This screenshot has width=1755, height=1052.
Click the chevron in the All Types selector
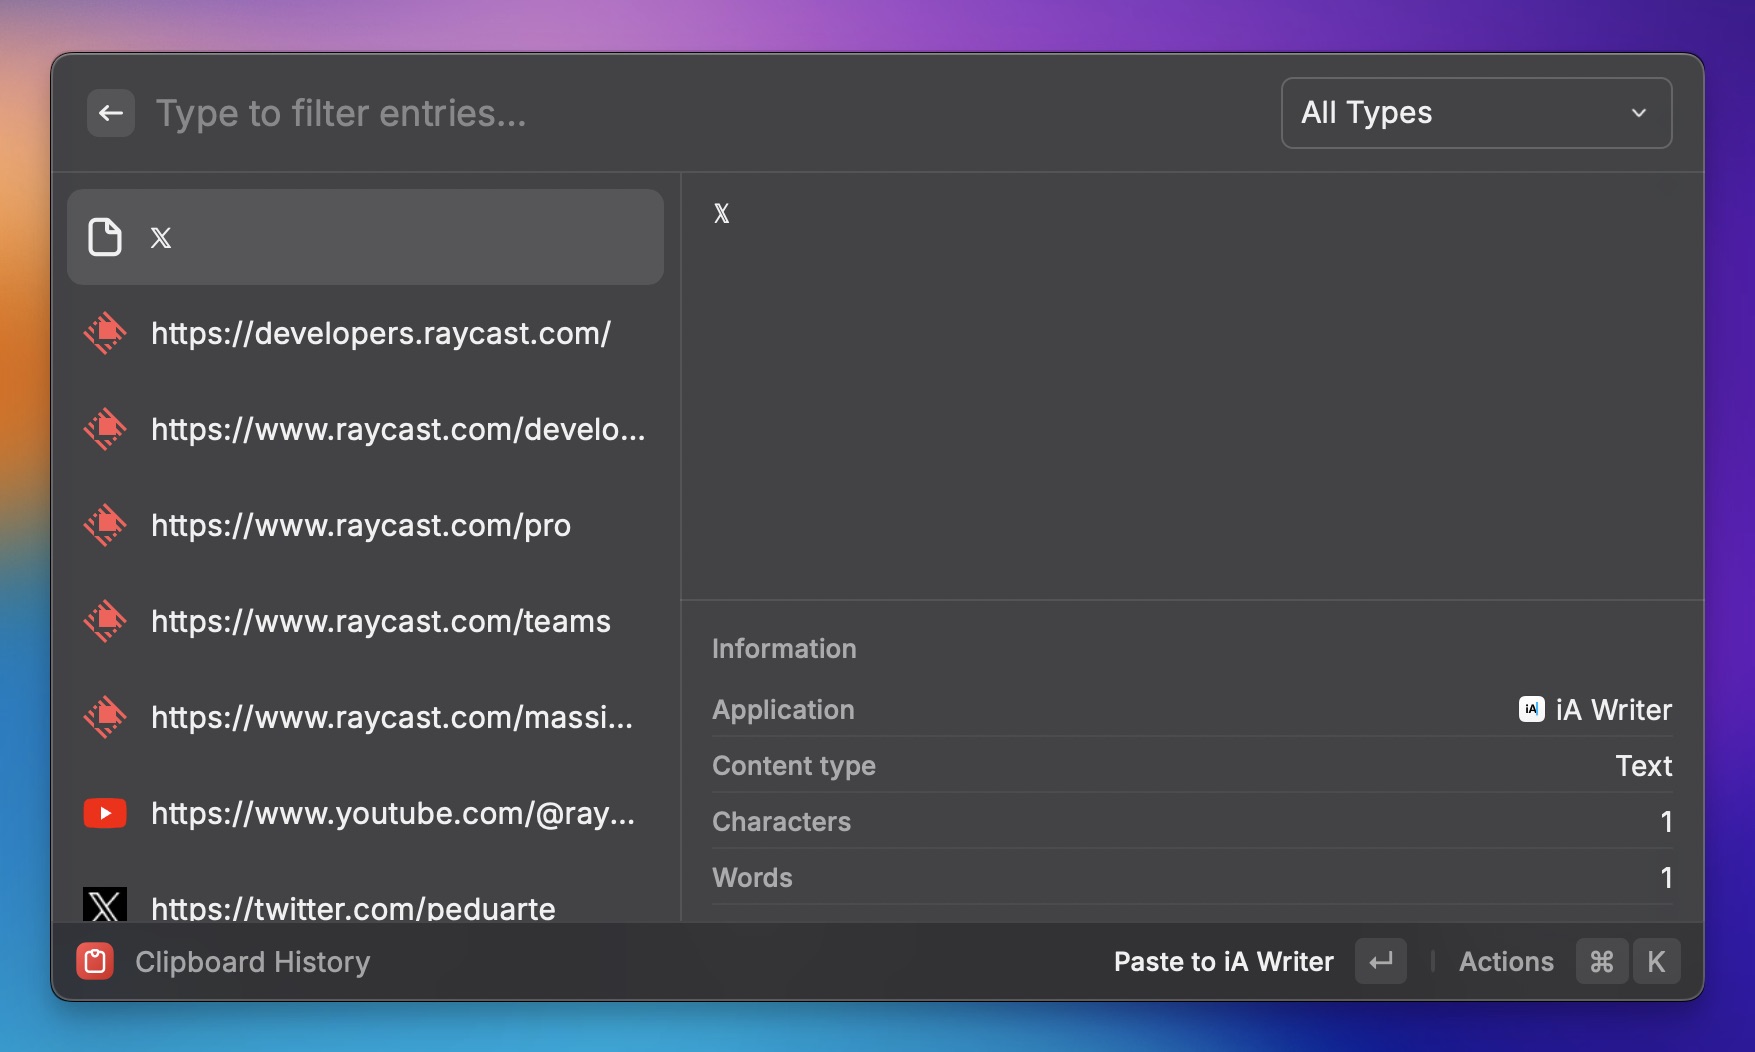pyautogui.click(x=1638, y=113)
